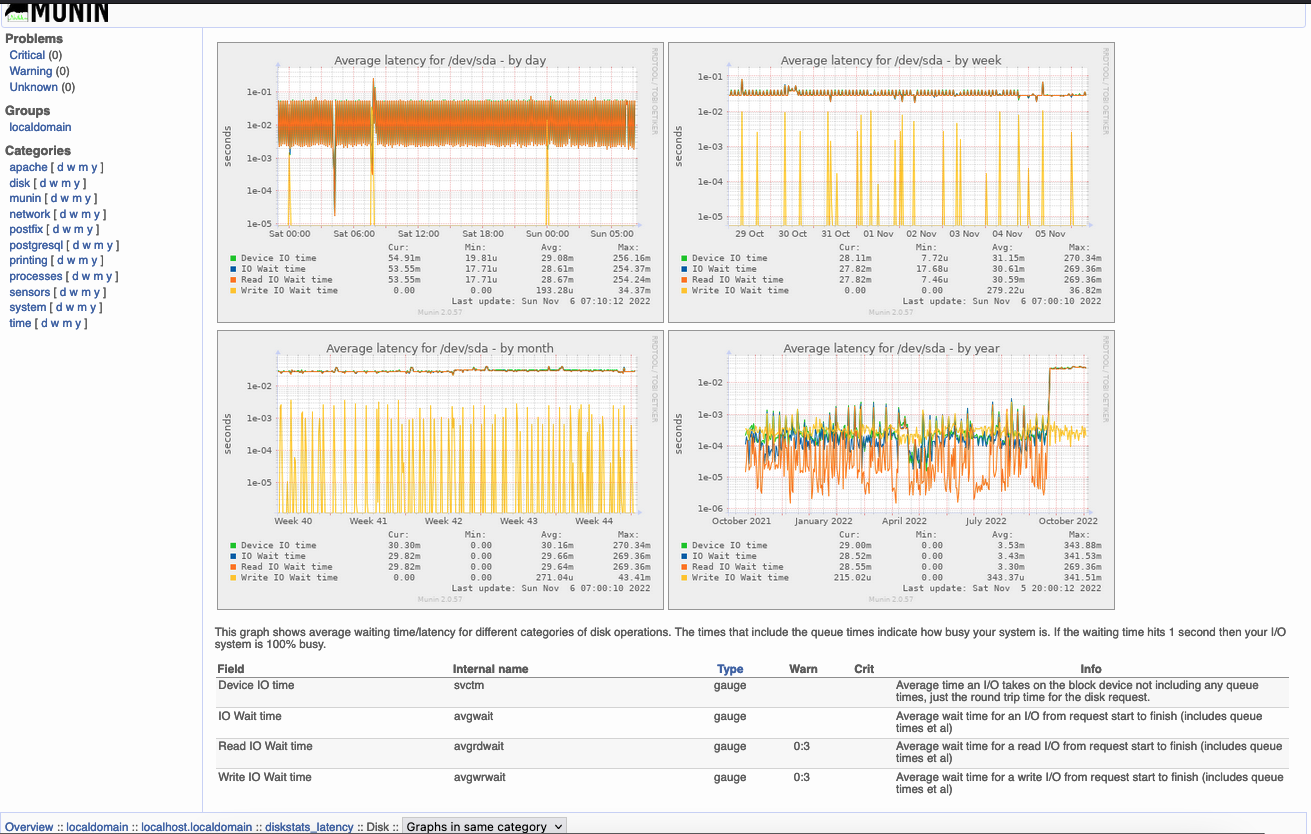Screen dimensions: 1311x834
Task: Click the Warn column header
Action: pos(803,669)
